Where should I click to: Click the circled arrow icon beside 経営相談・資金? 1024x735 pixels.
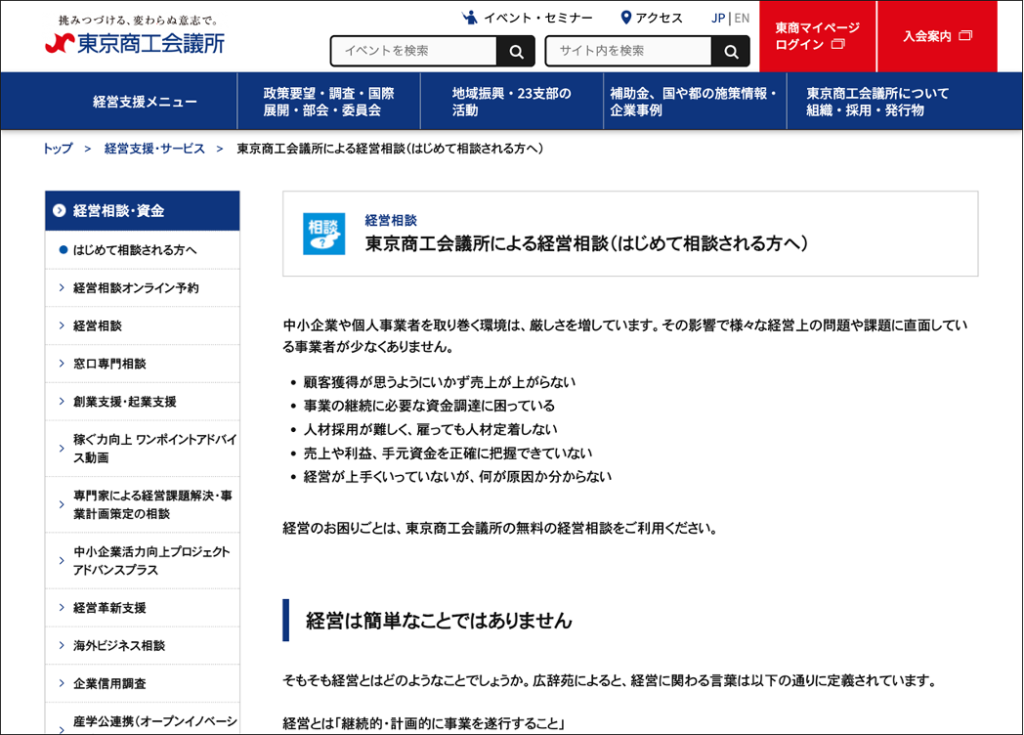tap(59, 211)
